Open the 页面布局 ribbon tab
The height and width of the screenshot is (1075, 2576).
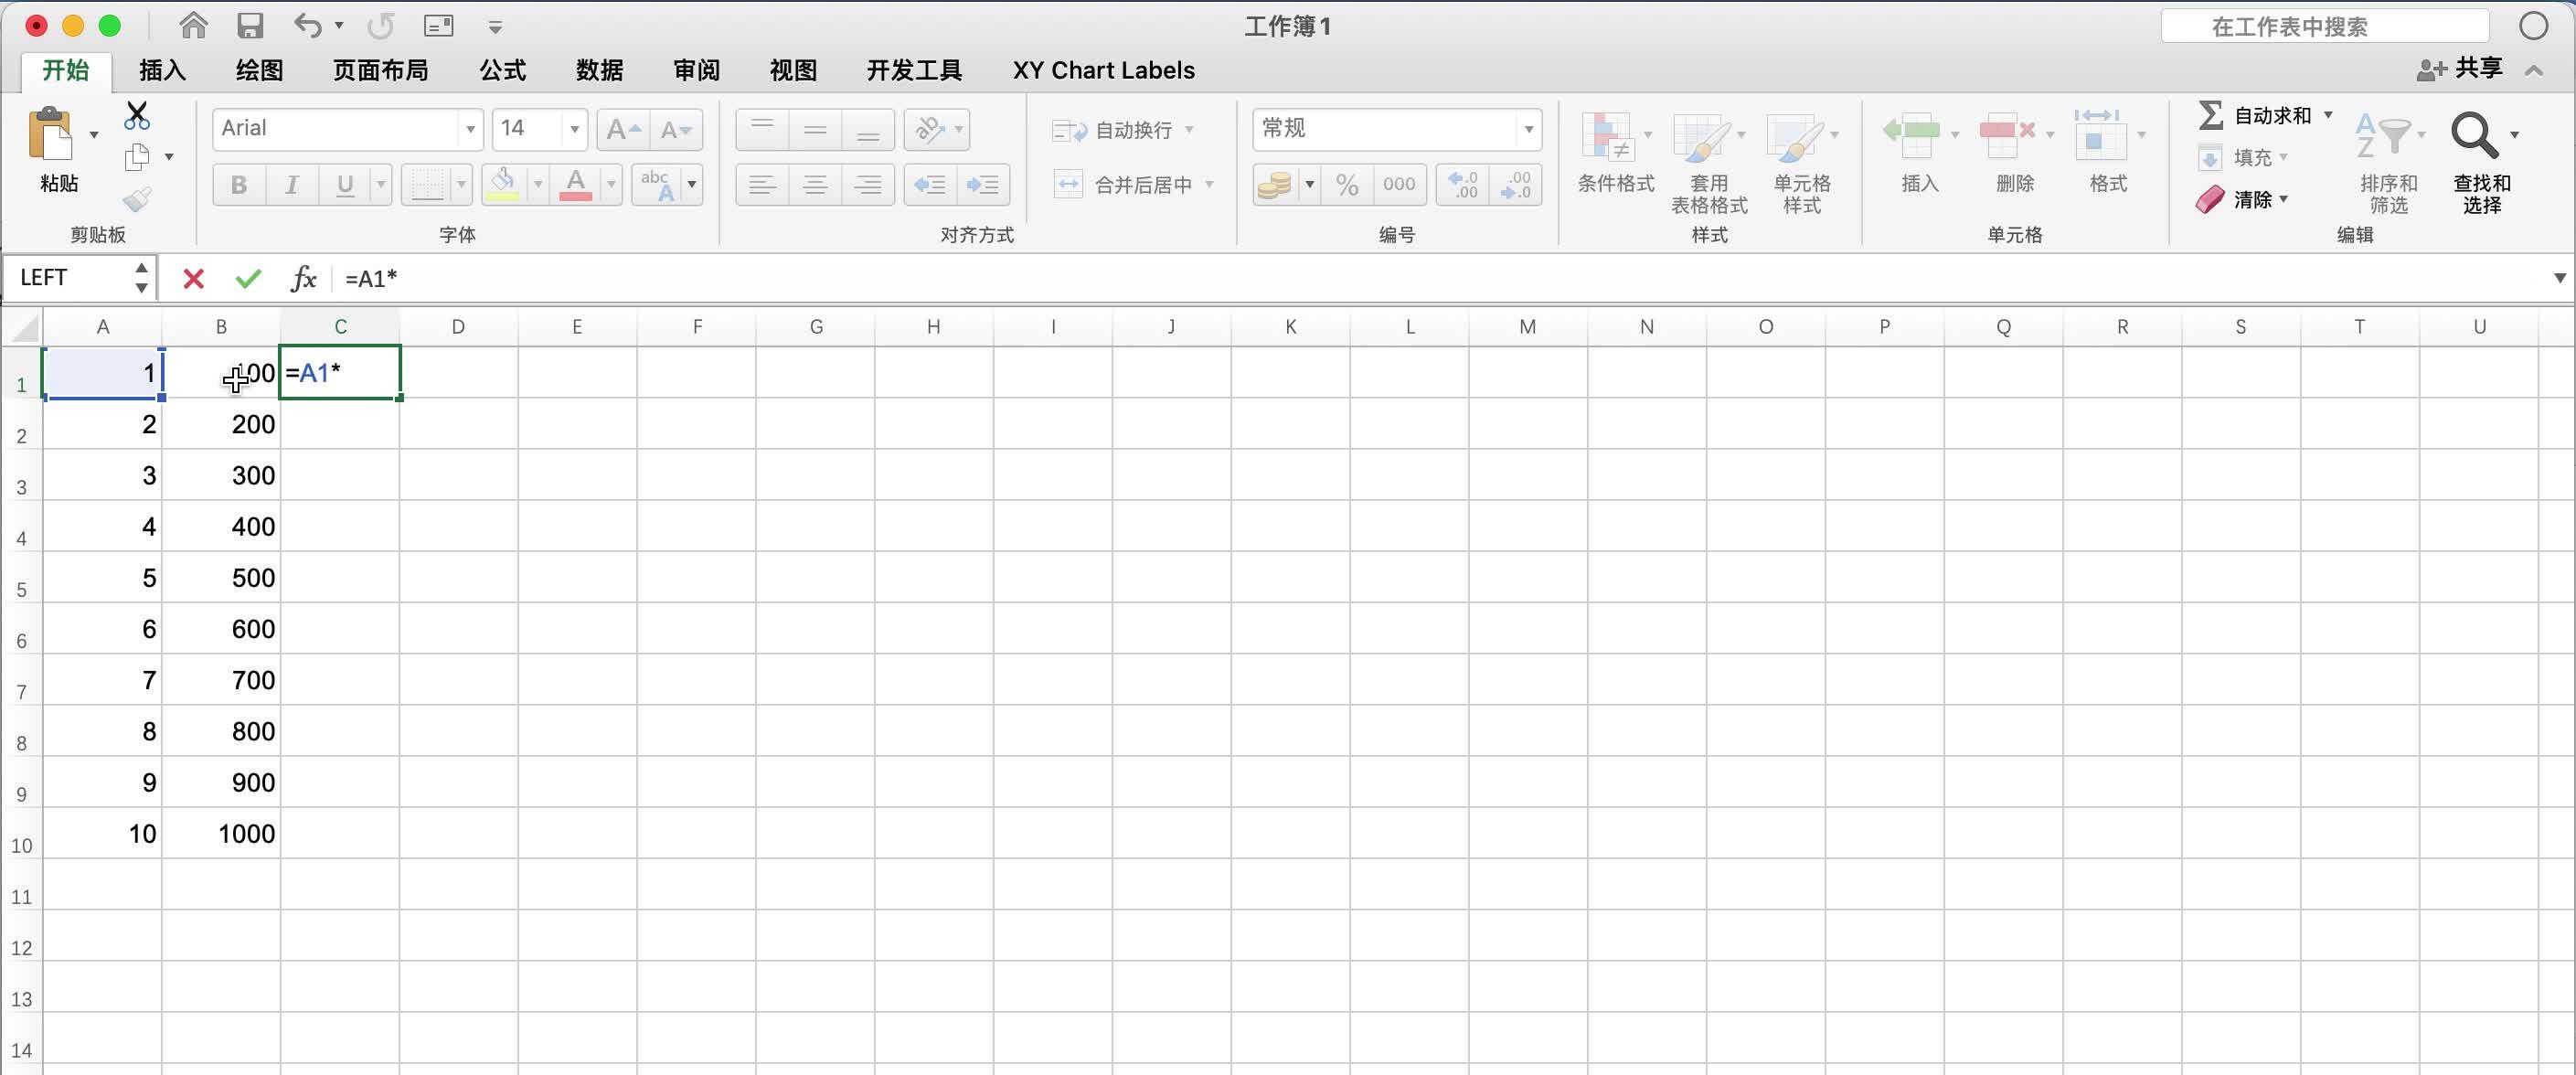click(380, 70)
